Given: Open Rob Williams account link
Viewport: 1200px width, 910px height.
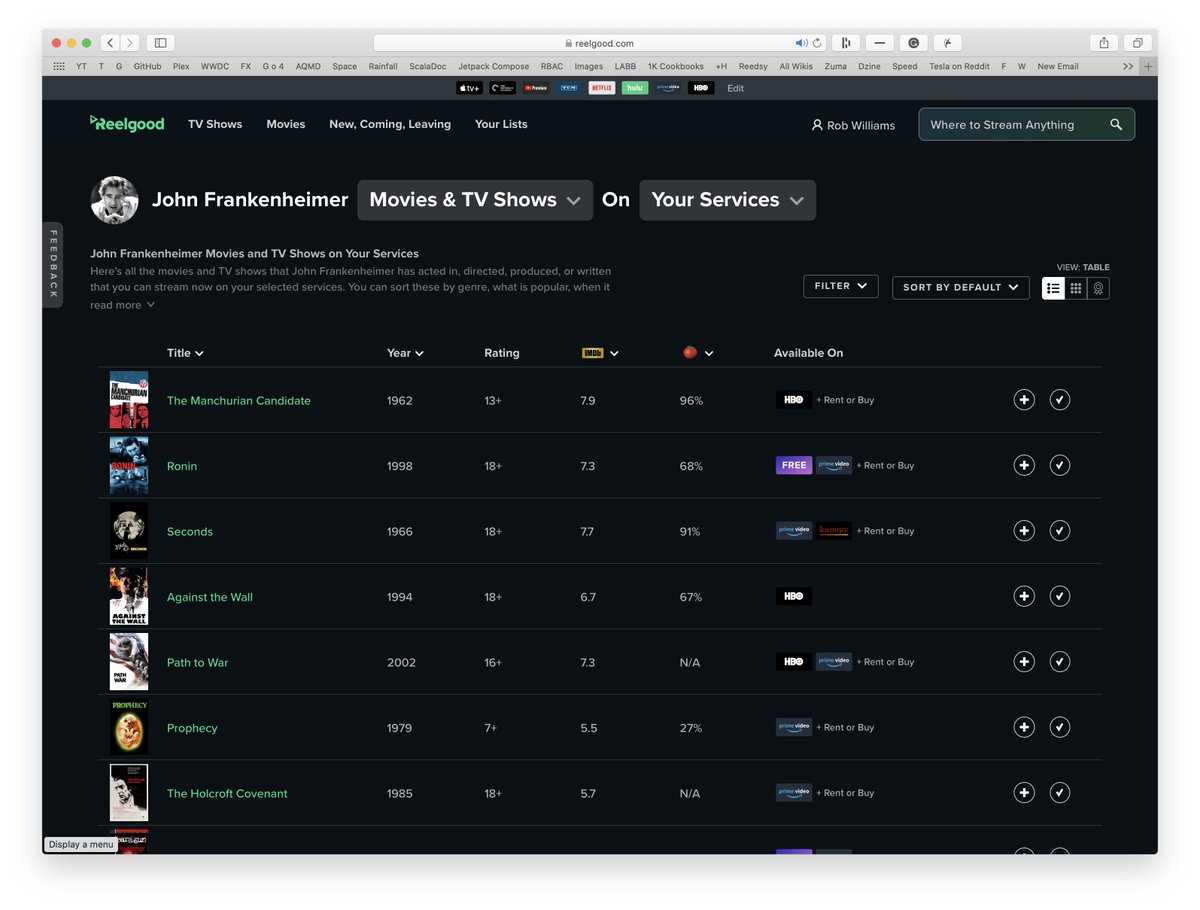Looking at the screenshot, I should coord(853,125).
